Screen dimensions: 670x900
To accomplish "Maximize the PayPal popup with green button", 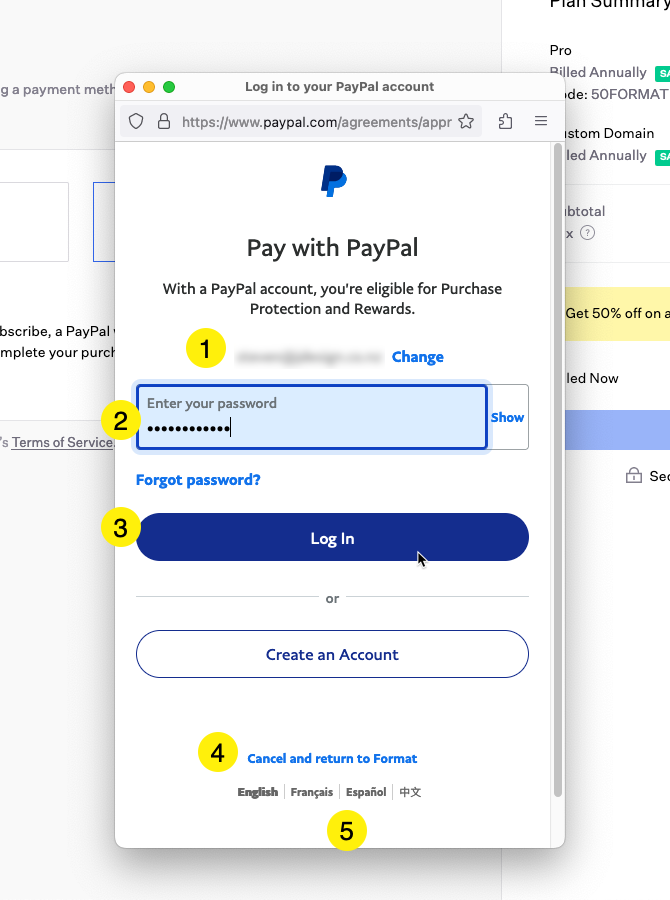I will click(x=169, y=87).
